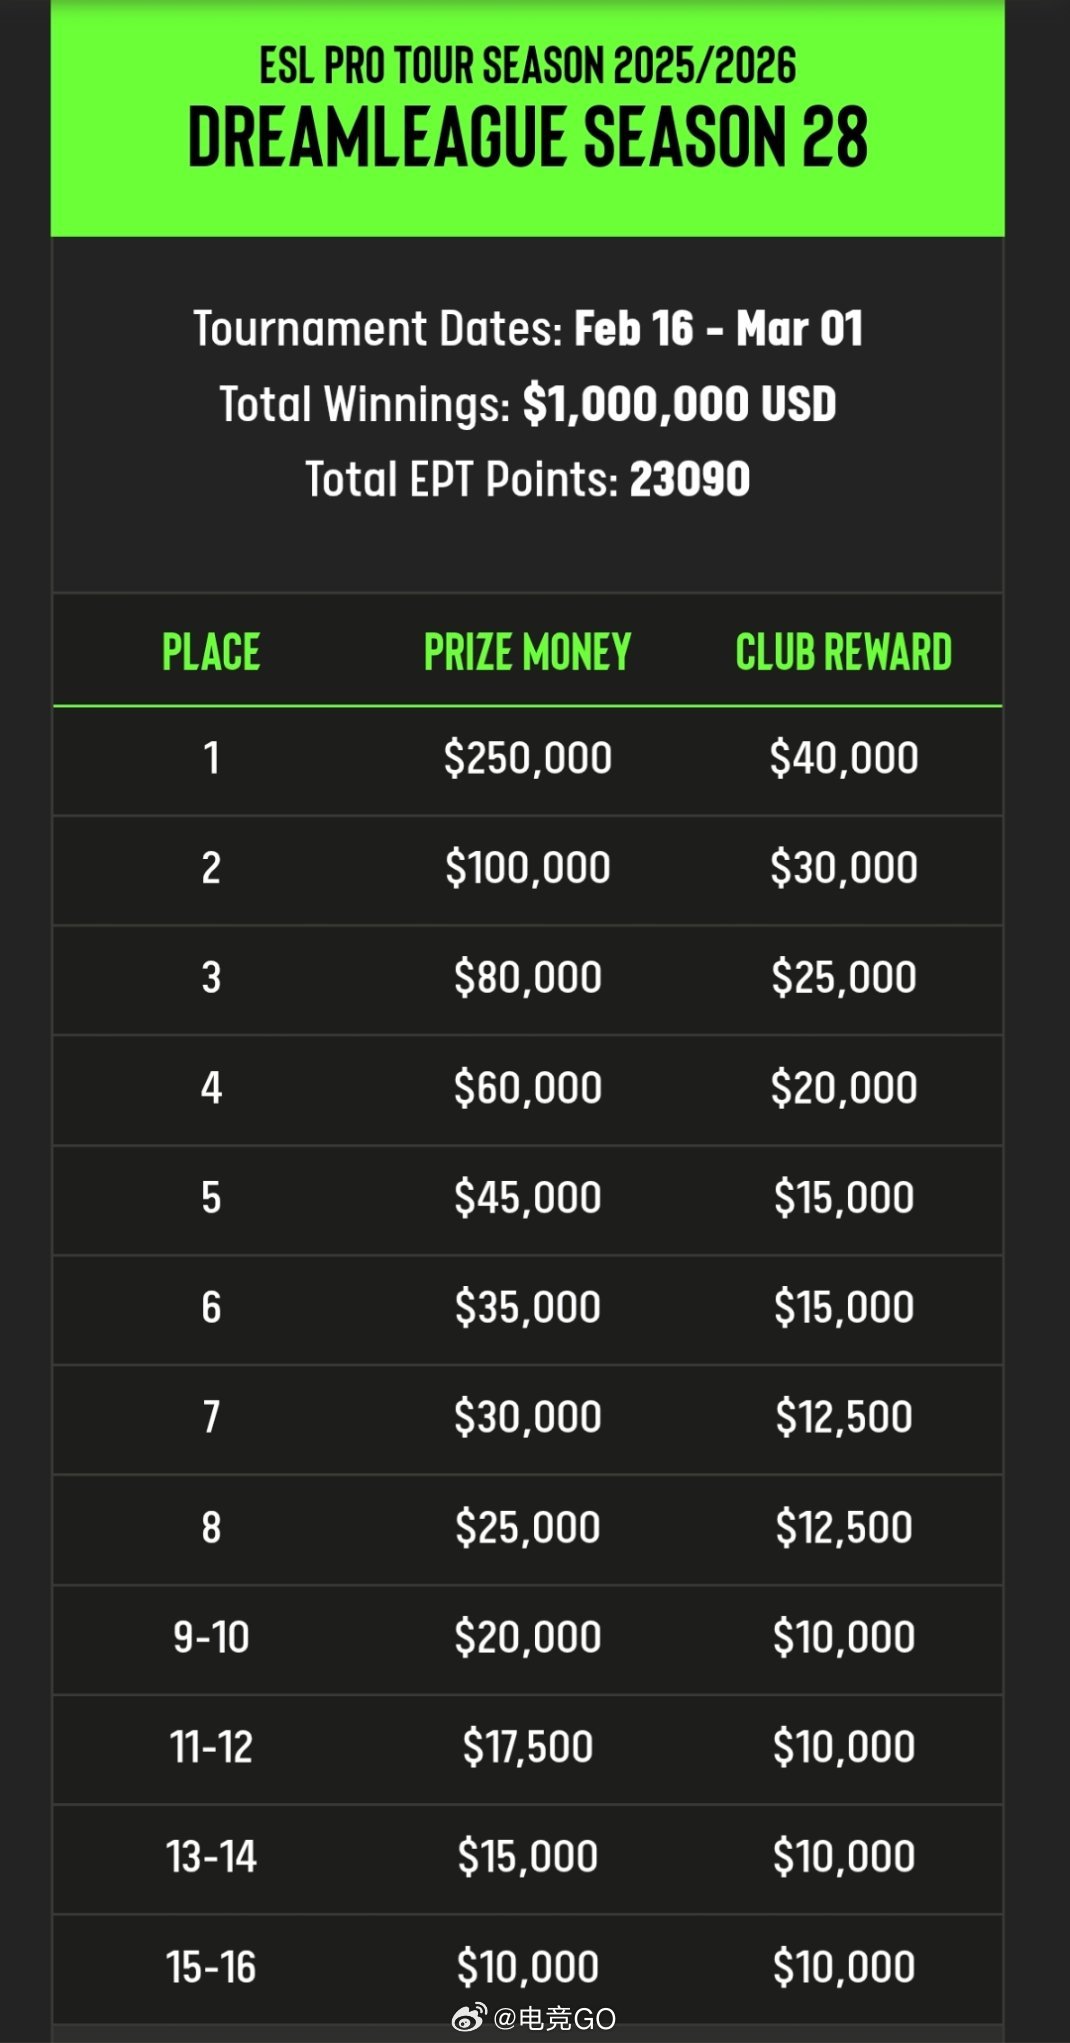This screenshot has height=2043, width=1070.
Task: Select the $17,500 prize money cell
Action: coord(528,1747)
